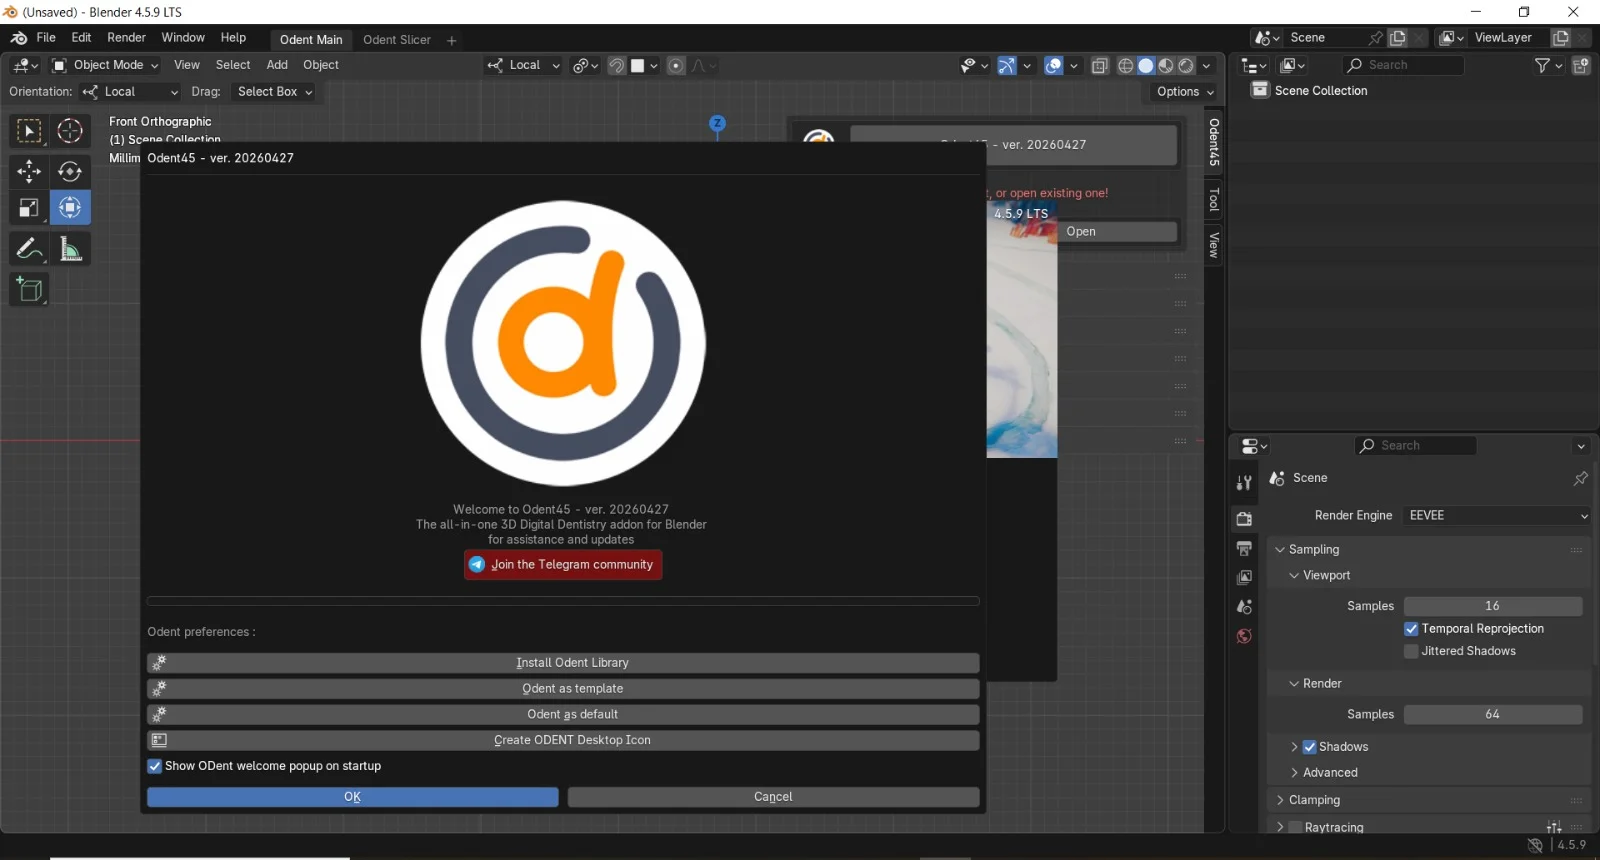Pick the Scale tool in toolbar
The image size is (1600, 860).
click(29, 208)
